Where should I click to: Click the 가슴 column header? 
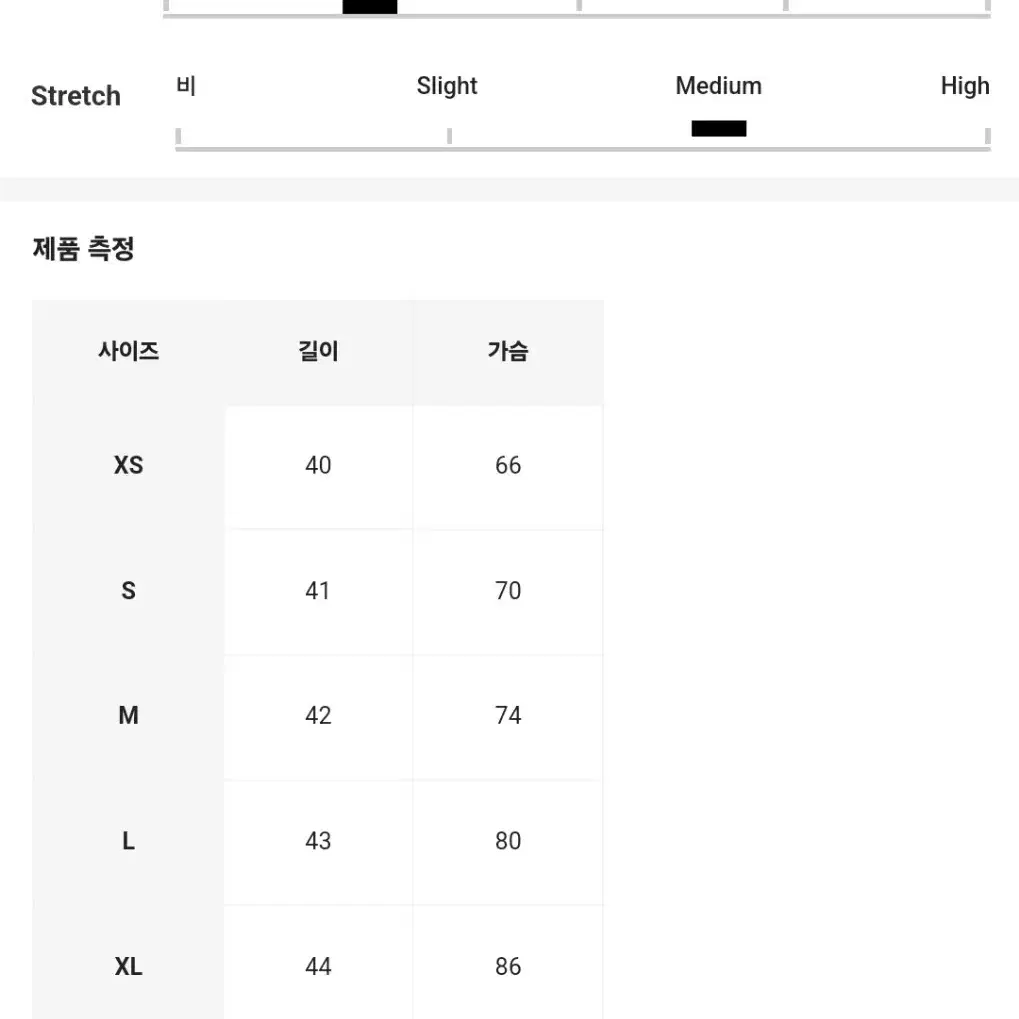(x=508, y=351)
